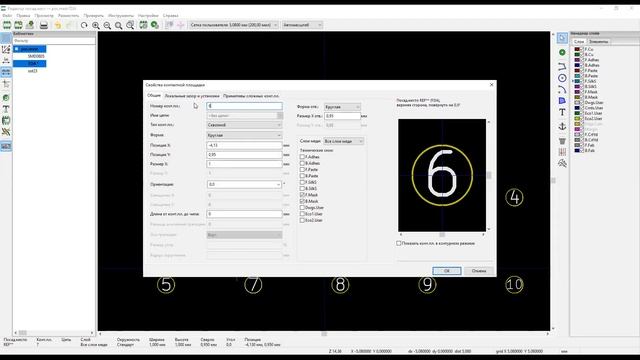Screen dimensions: 640x360
Task: Enable show pad in outline mode checkbox
Action: [x=399, y=243]
